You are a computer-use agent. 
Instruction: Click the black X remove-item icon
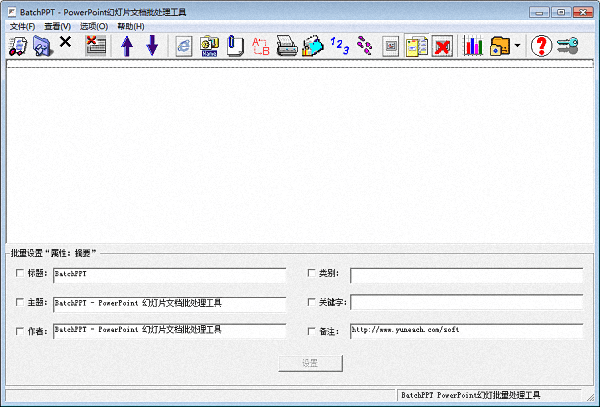pyautogui.click(x=65, y=41)
